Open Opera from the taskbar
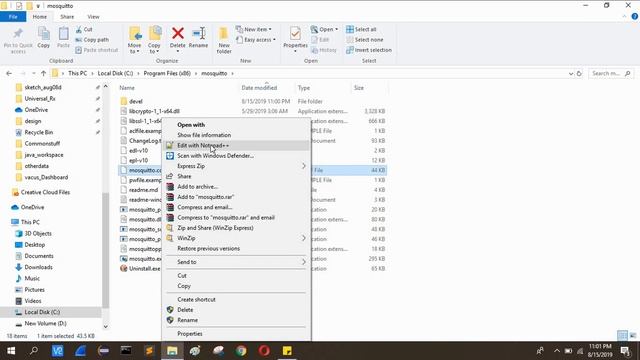The image size is (640, 360). click(264, 351)
